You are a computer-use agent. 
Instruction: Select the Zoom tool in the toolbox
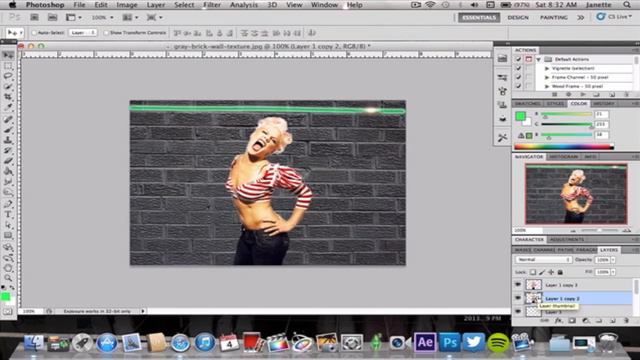click(8, 278)
